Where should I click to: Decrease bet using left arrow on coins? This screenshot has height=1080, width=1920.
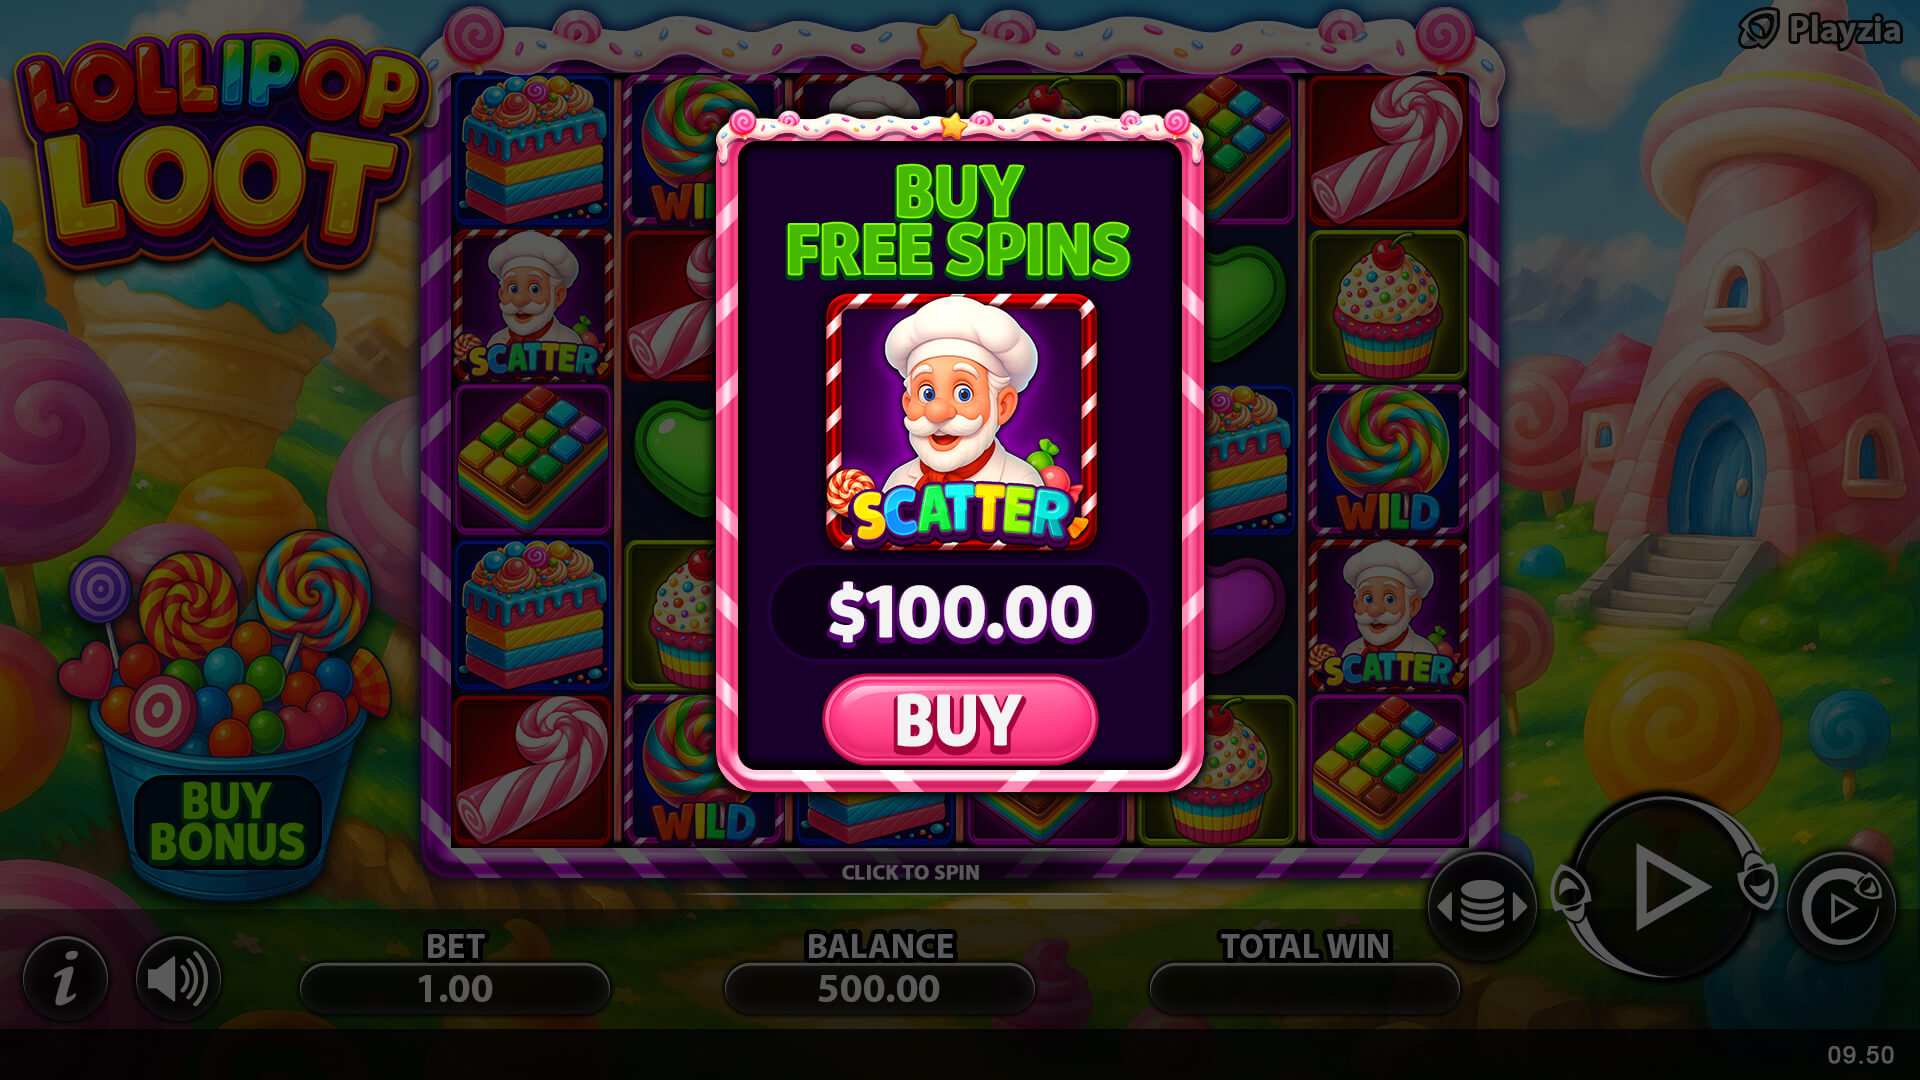[1444, 907]
